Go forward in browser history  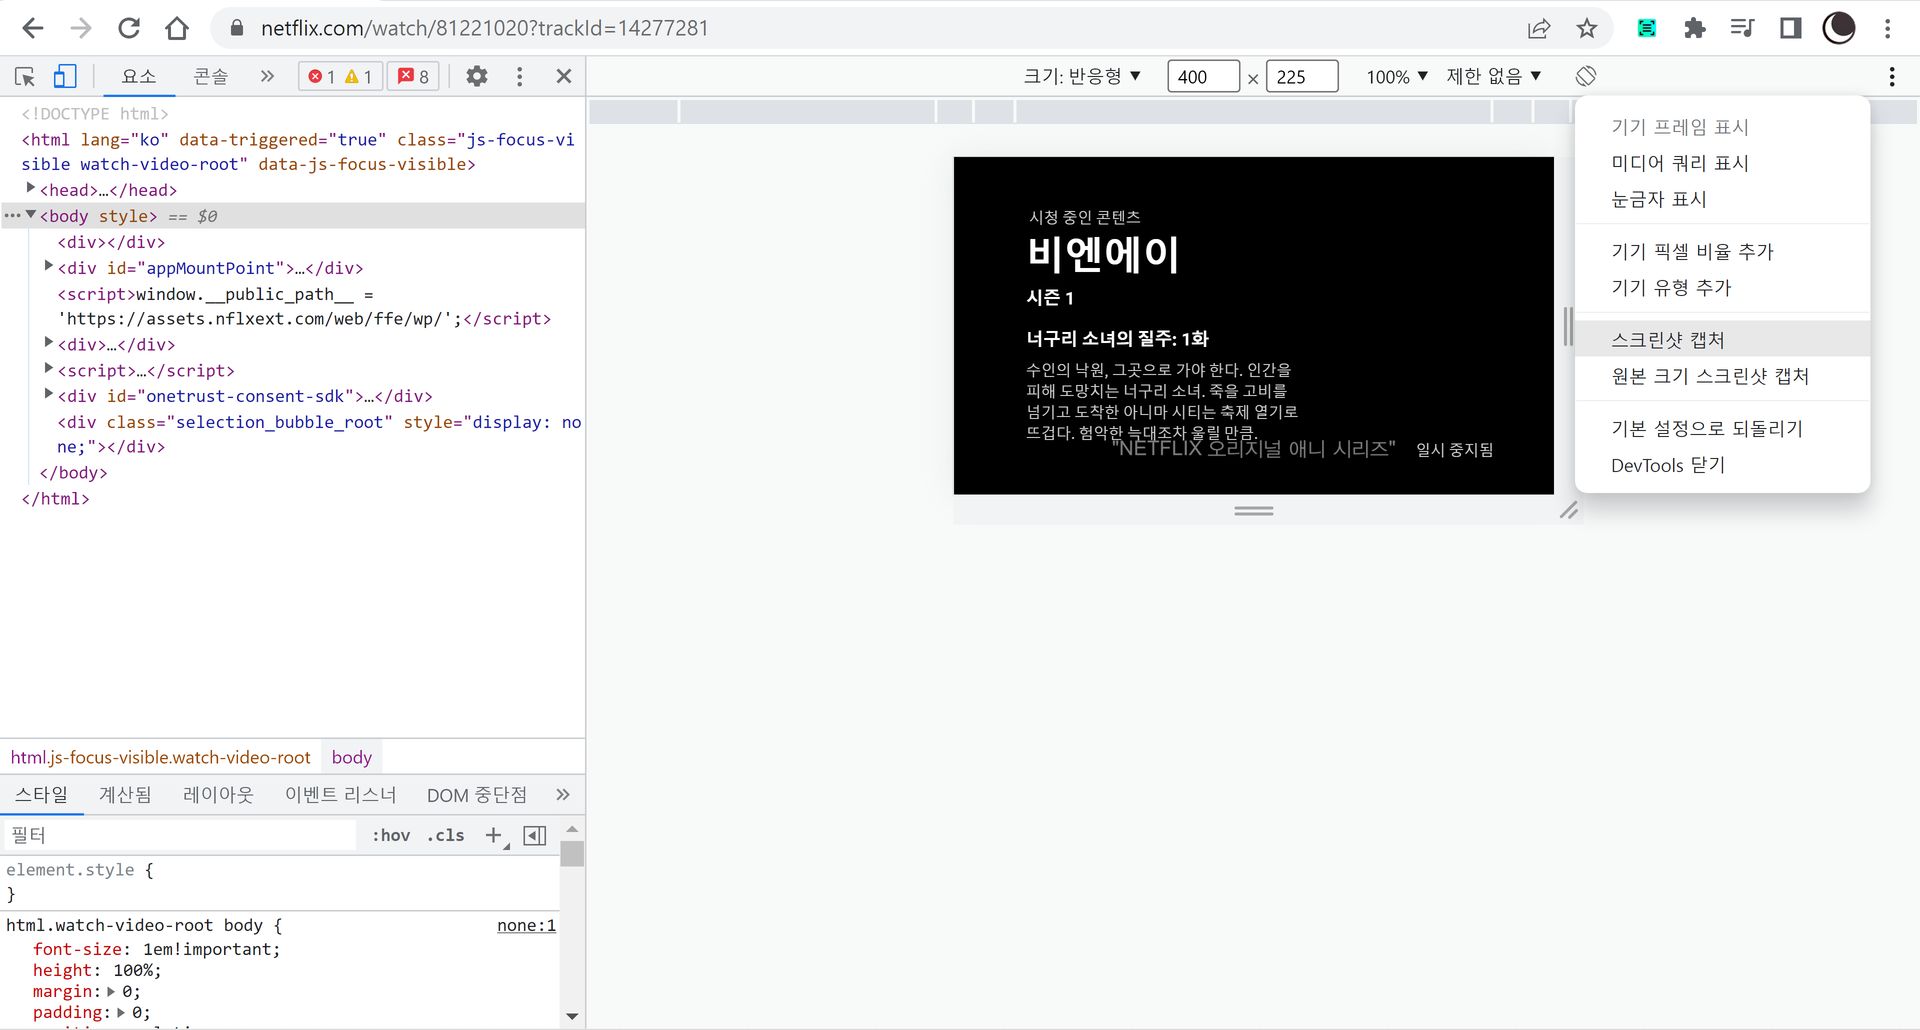(x=81, y=28)
